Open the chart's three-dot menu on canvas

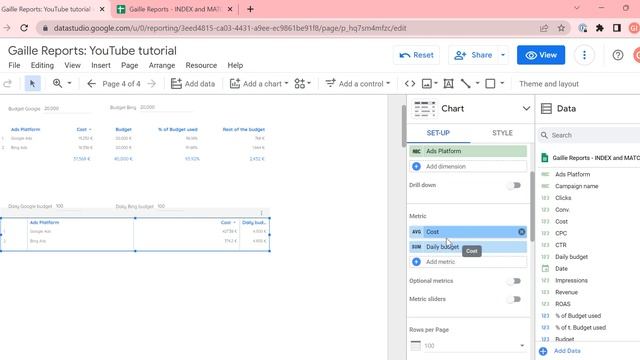pyautogui.click(x=261, y=213)
